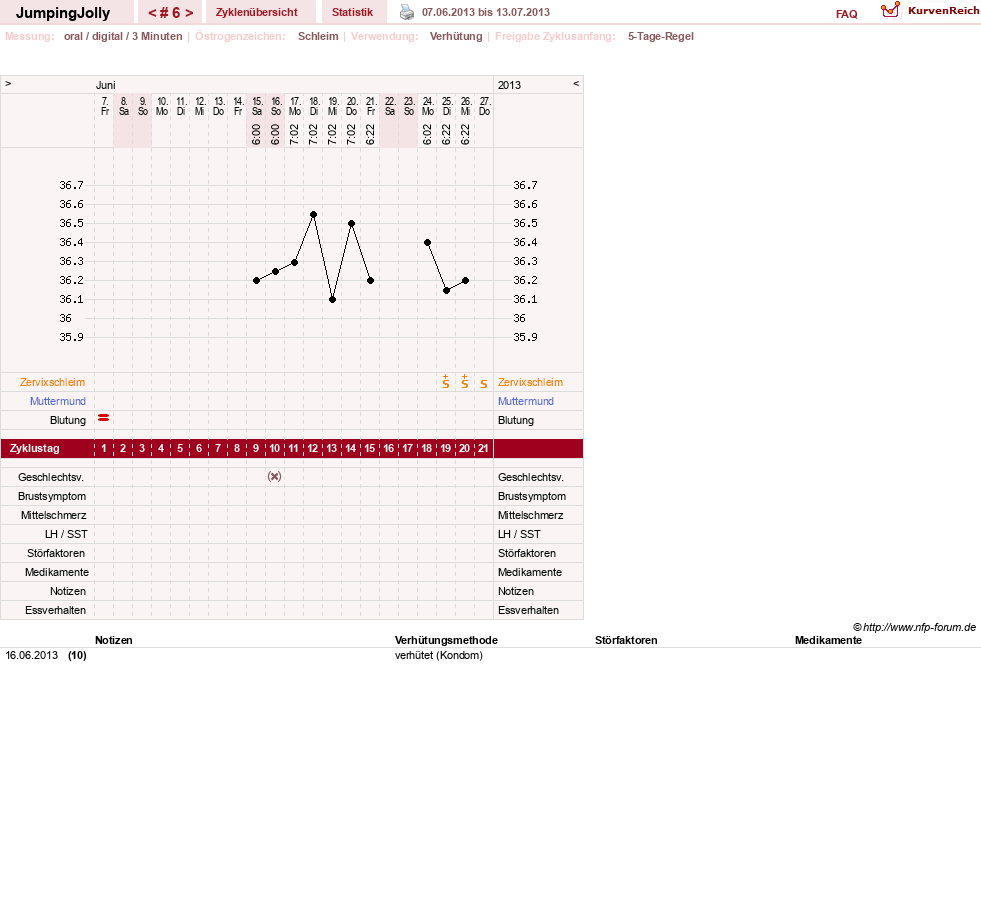Viewport: 981px width, 899px height.
Task: Click the left Muttermund row label
Action: click(x=58, y=401)
